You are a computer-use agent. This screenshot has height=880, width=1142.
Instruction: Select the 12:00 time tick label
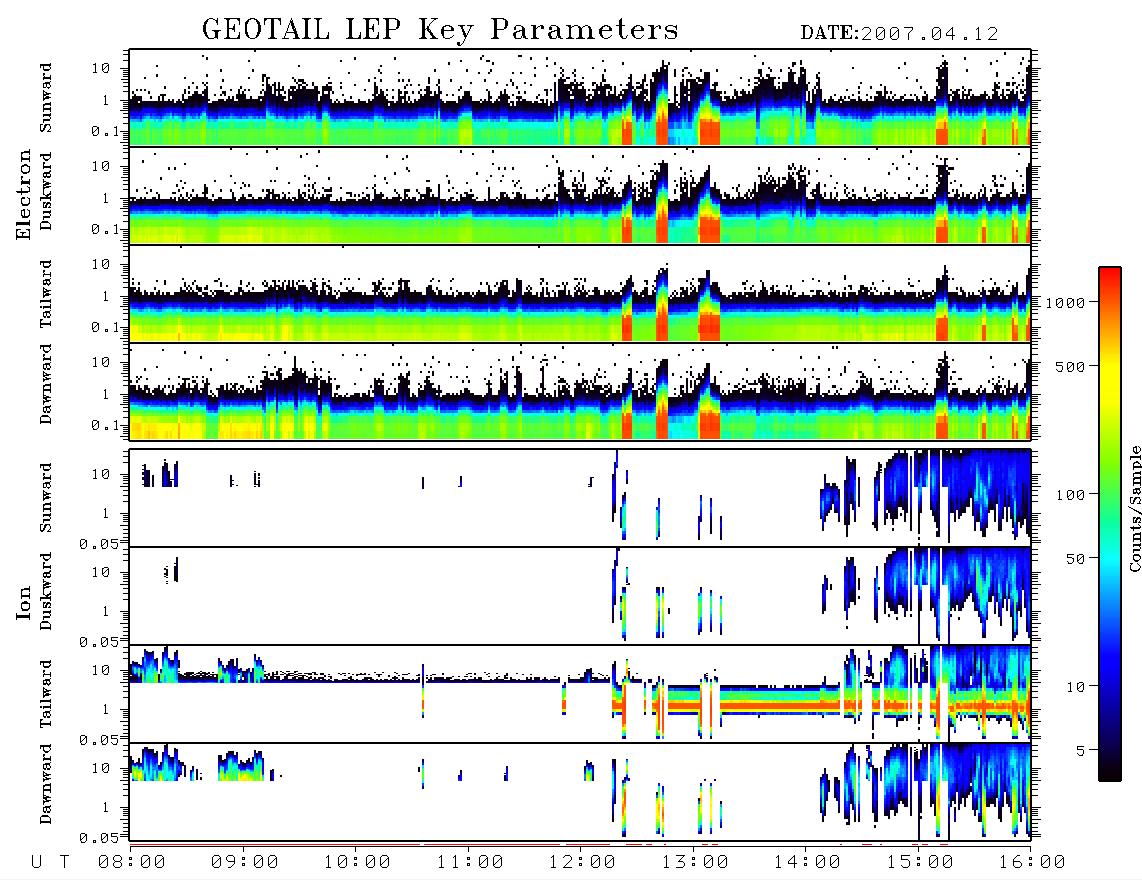click(x=582, y=863)
